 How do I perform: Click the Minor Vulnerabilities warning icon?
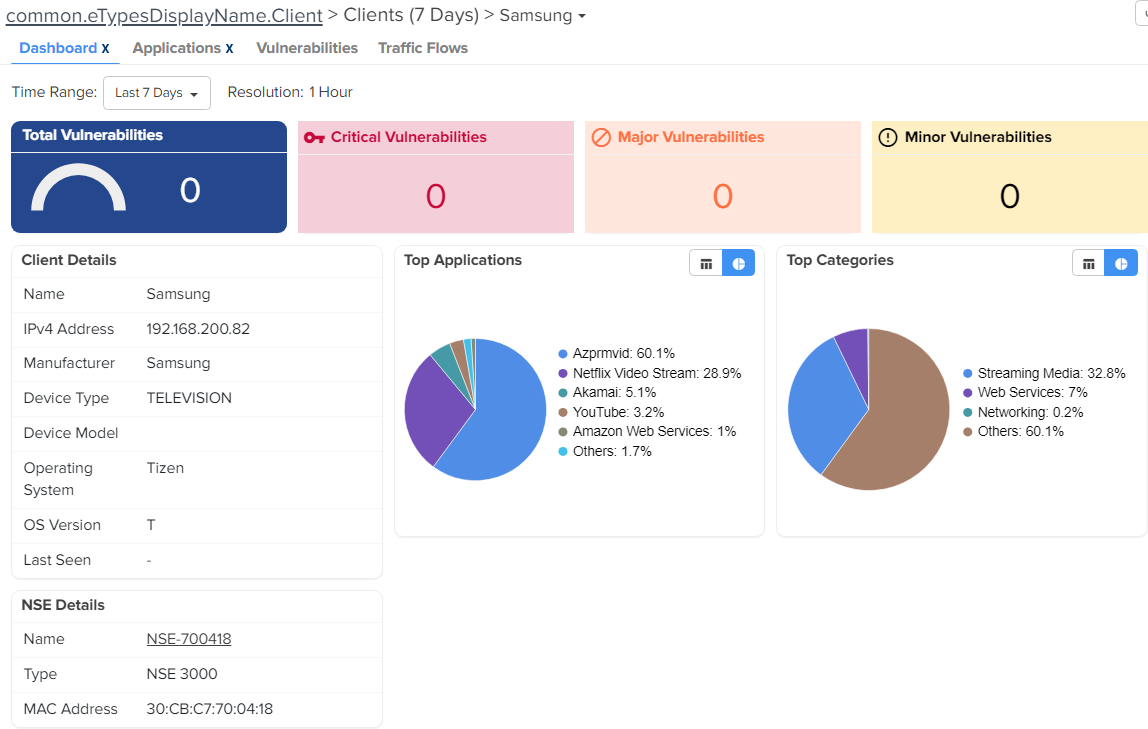[887, 138]
